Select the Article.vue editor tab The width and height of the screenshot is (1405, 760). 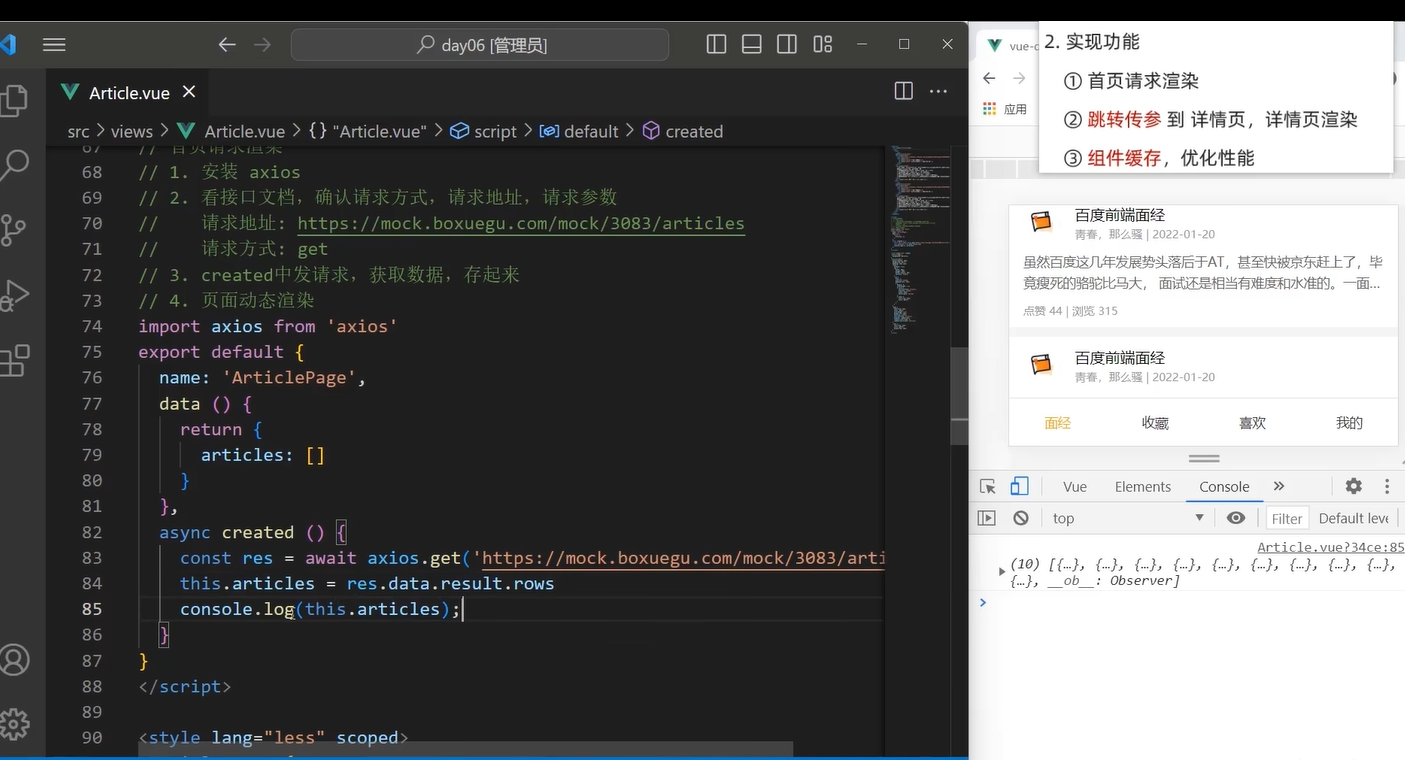tap(129, 93)
